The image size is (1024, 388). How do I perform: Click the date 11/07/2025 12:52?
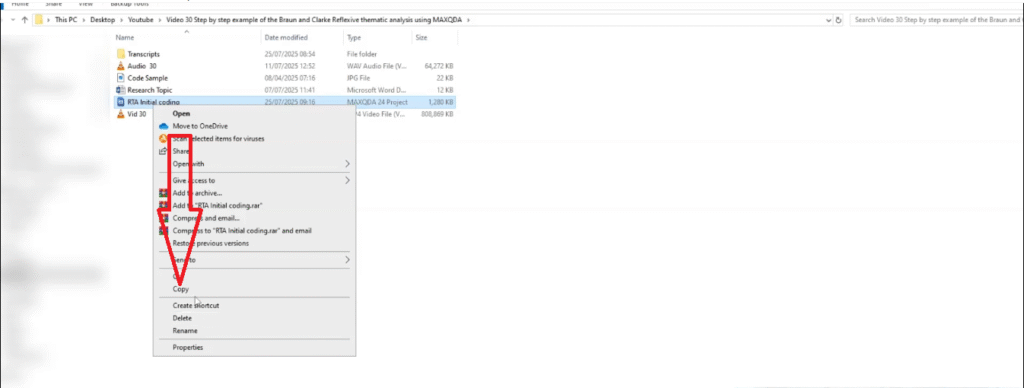click(x=290, y=66)
